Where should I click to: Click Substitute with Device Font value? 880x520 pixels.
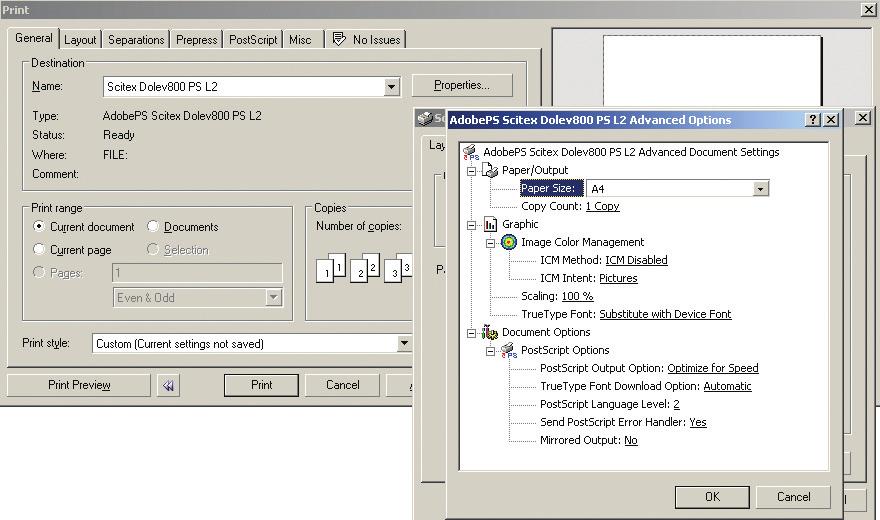[x=665, y=314]
